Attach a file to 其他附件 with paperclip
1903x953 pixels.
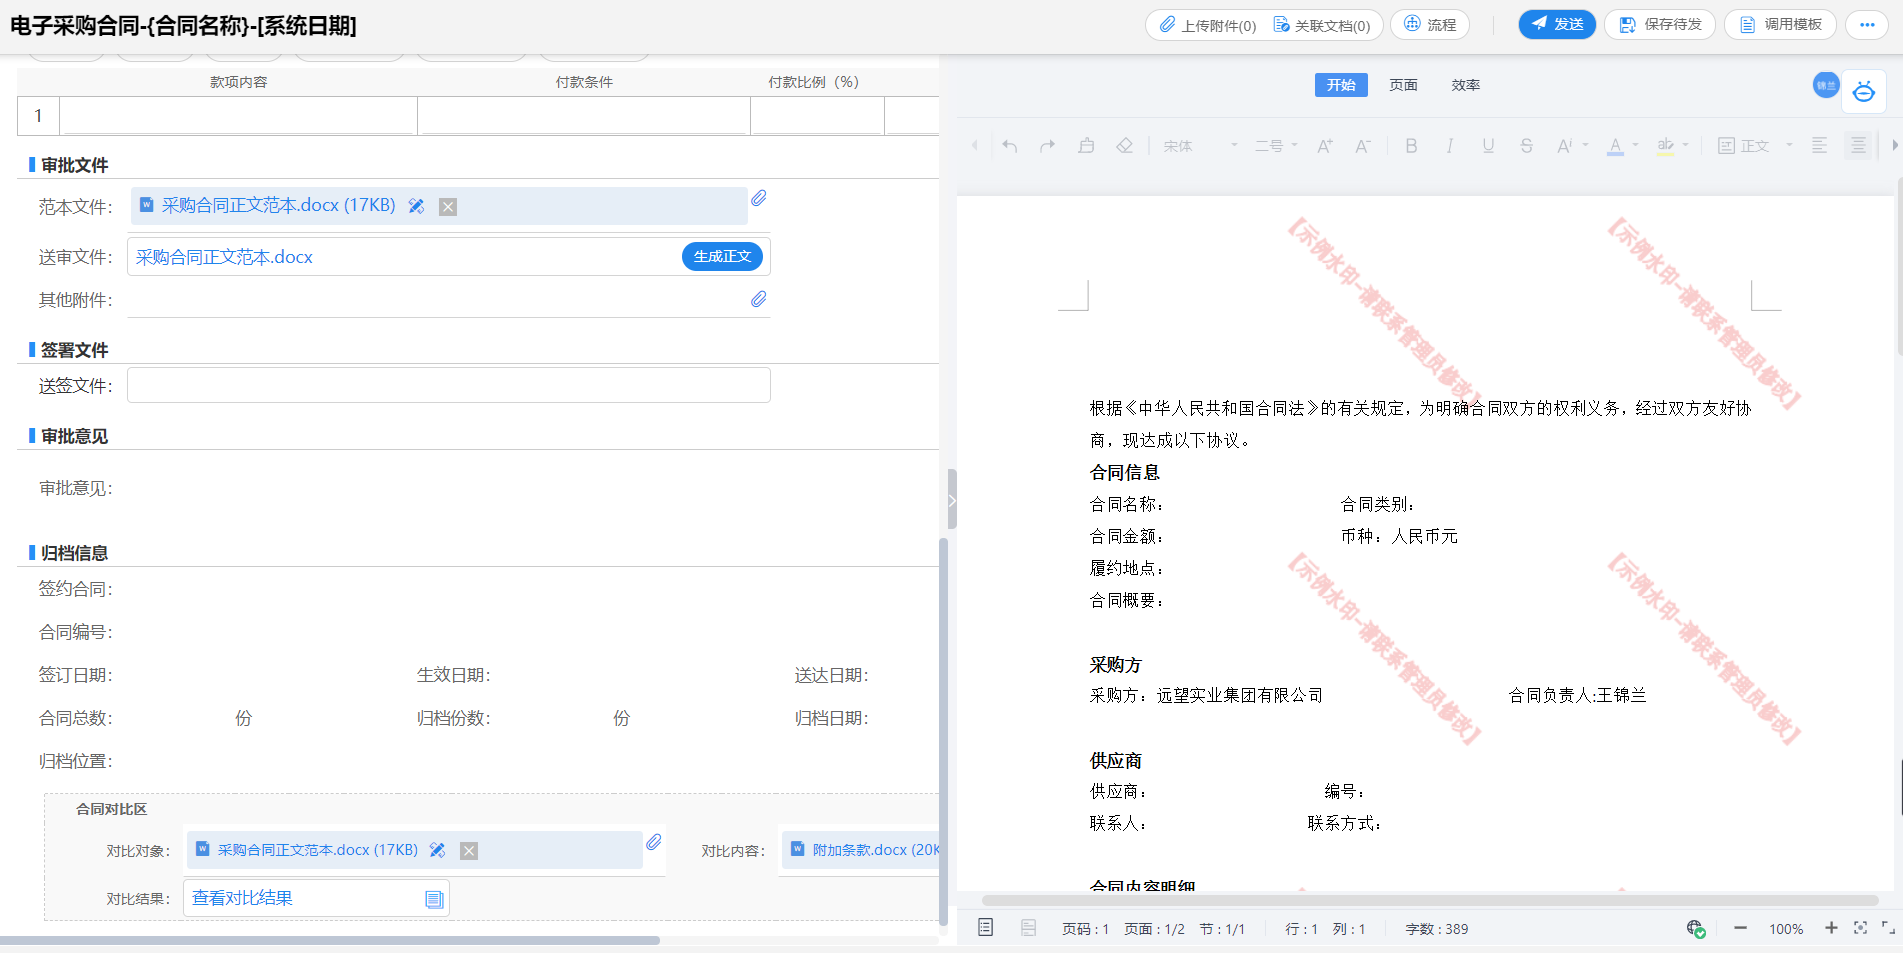(759, 299)
